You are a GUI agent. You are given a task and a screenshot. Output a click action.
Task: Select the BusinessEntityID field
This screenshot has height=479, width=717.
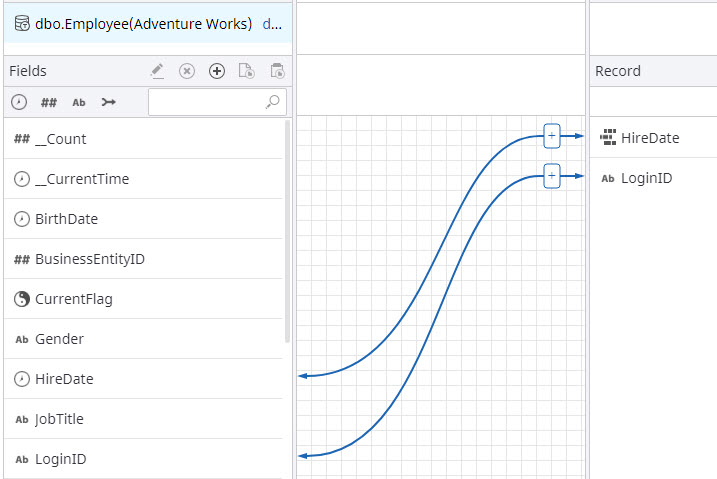coord(90,259)
